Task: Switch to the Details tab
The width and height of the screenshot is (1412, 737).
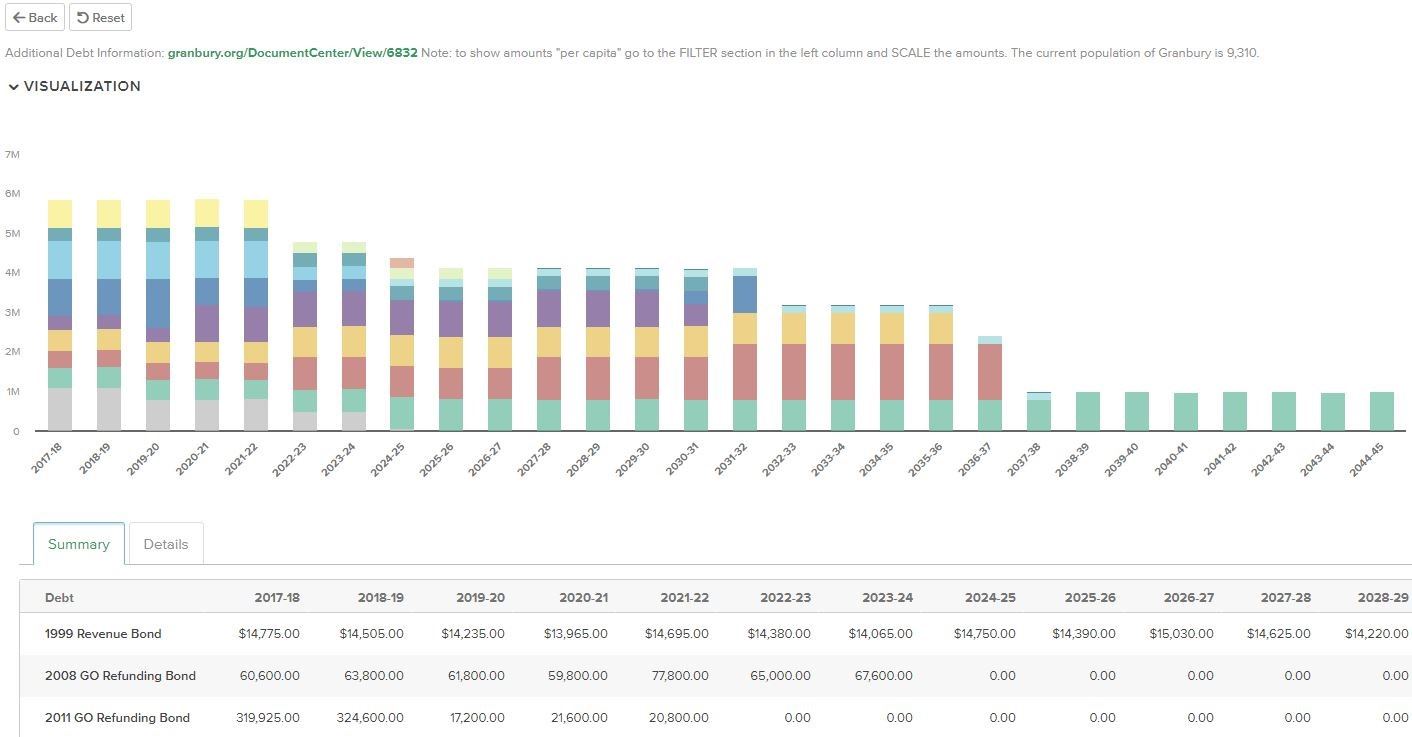Action: [x=165, y=544]
